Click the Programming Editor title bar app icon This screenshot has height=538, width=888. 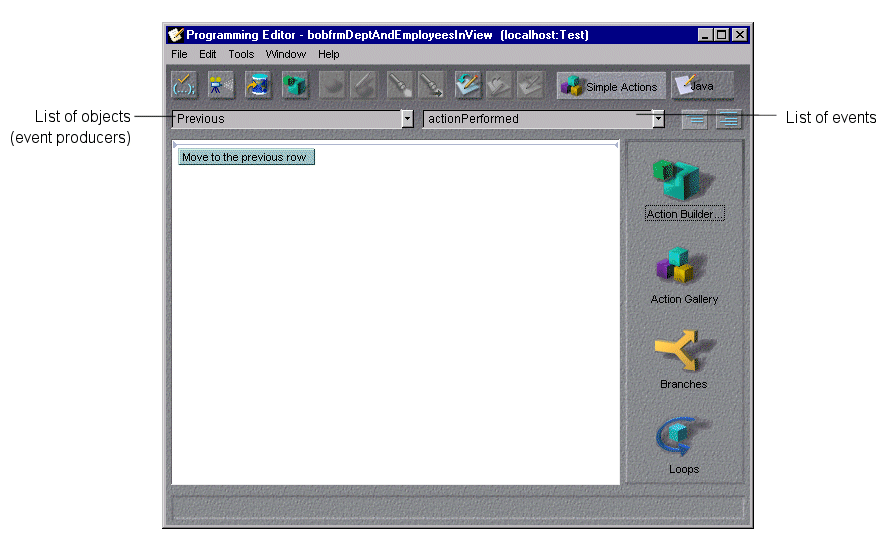(x=176, y=35)
